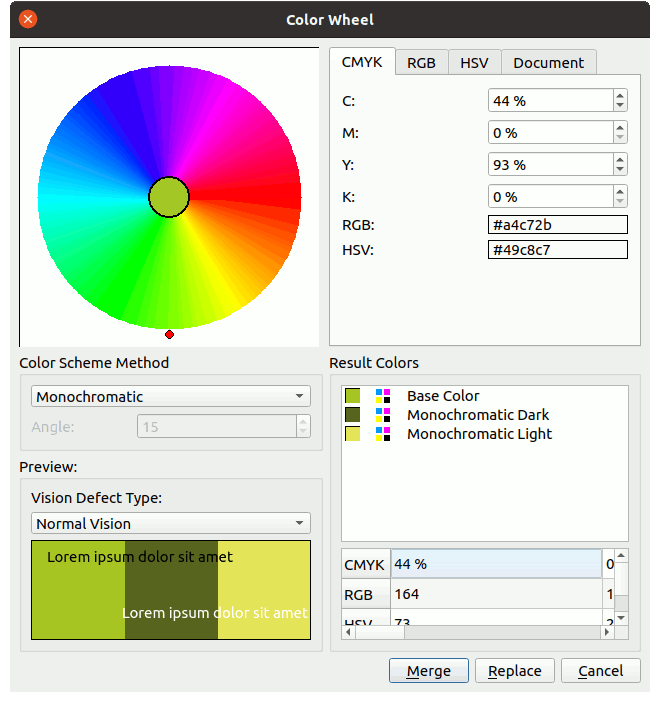Close the Color Wheel dialog window

coord(28,19)
